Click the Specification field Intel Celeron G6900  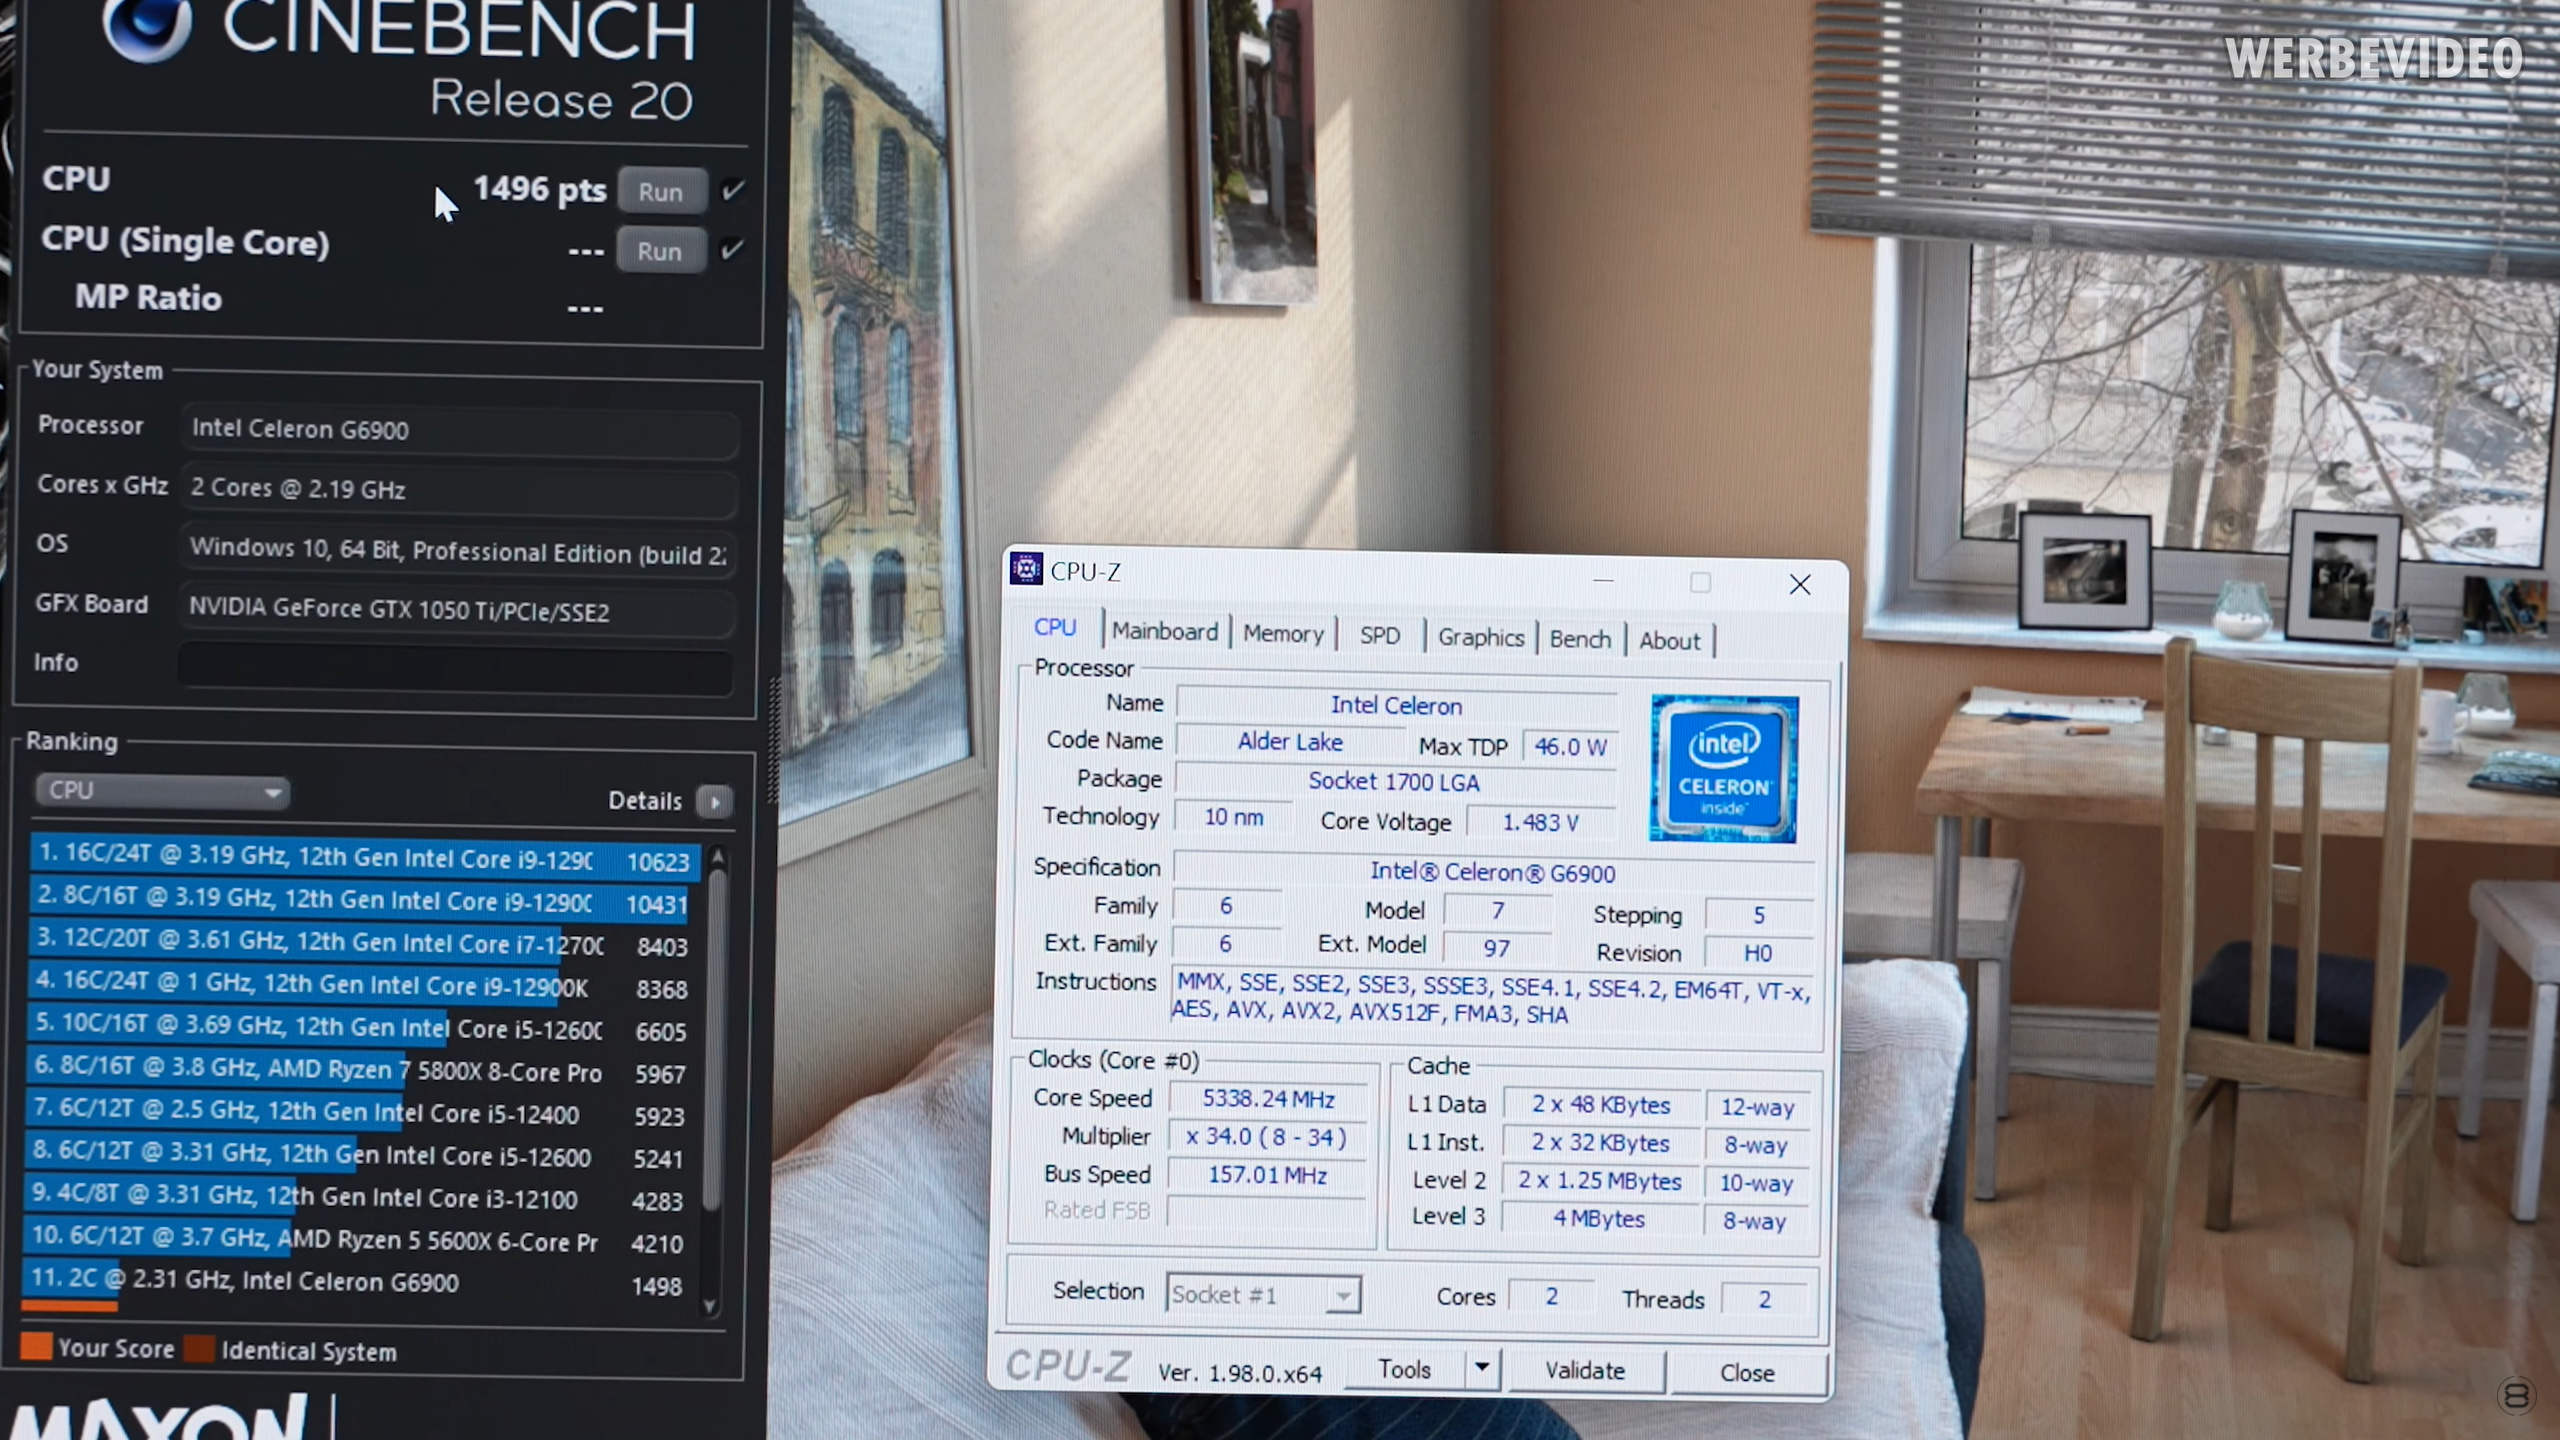pos(1492,872)
